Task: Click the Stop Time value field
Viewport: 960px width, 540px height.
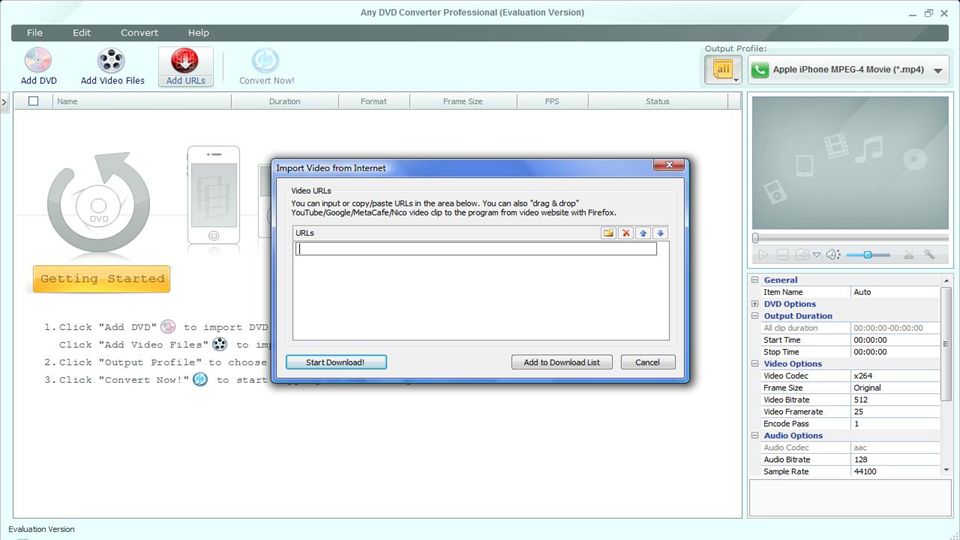Action: coord(895,352)
